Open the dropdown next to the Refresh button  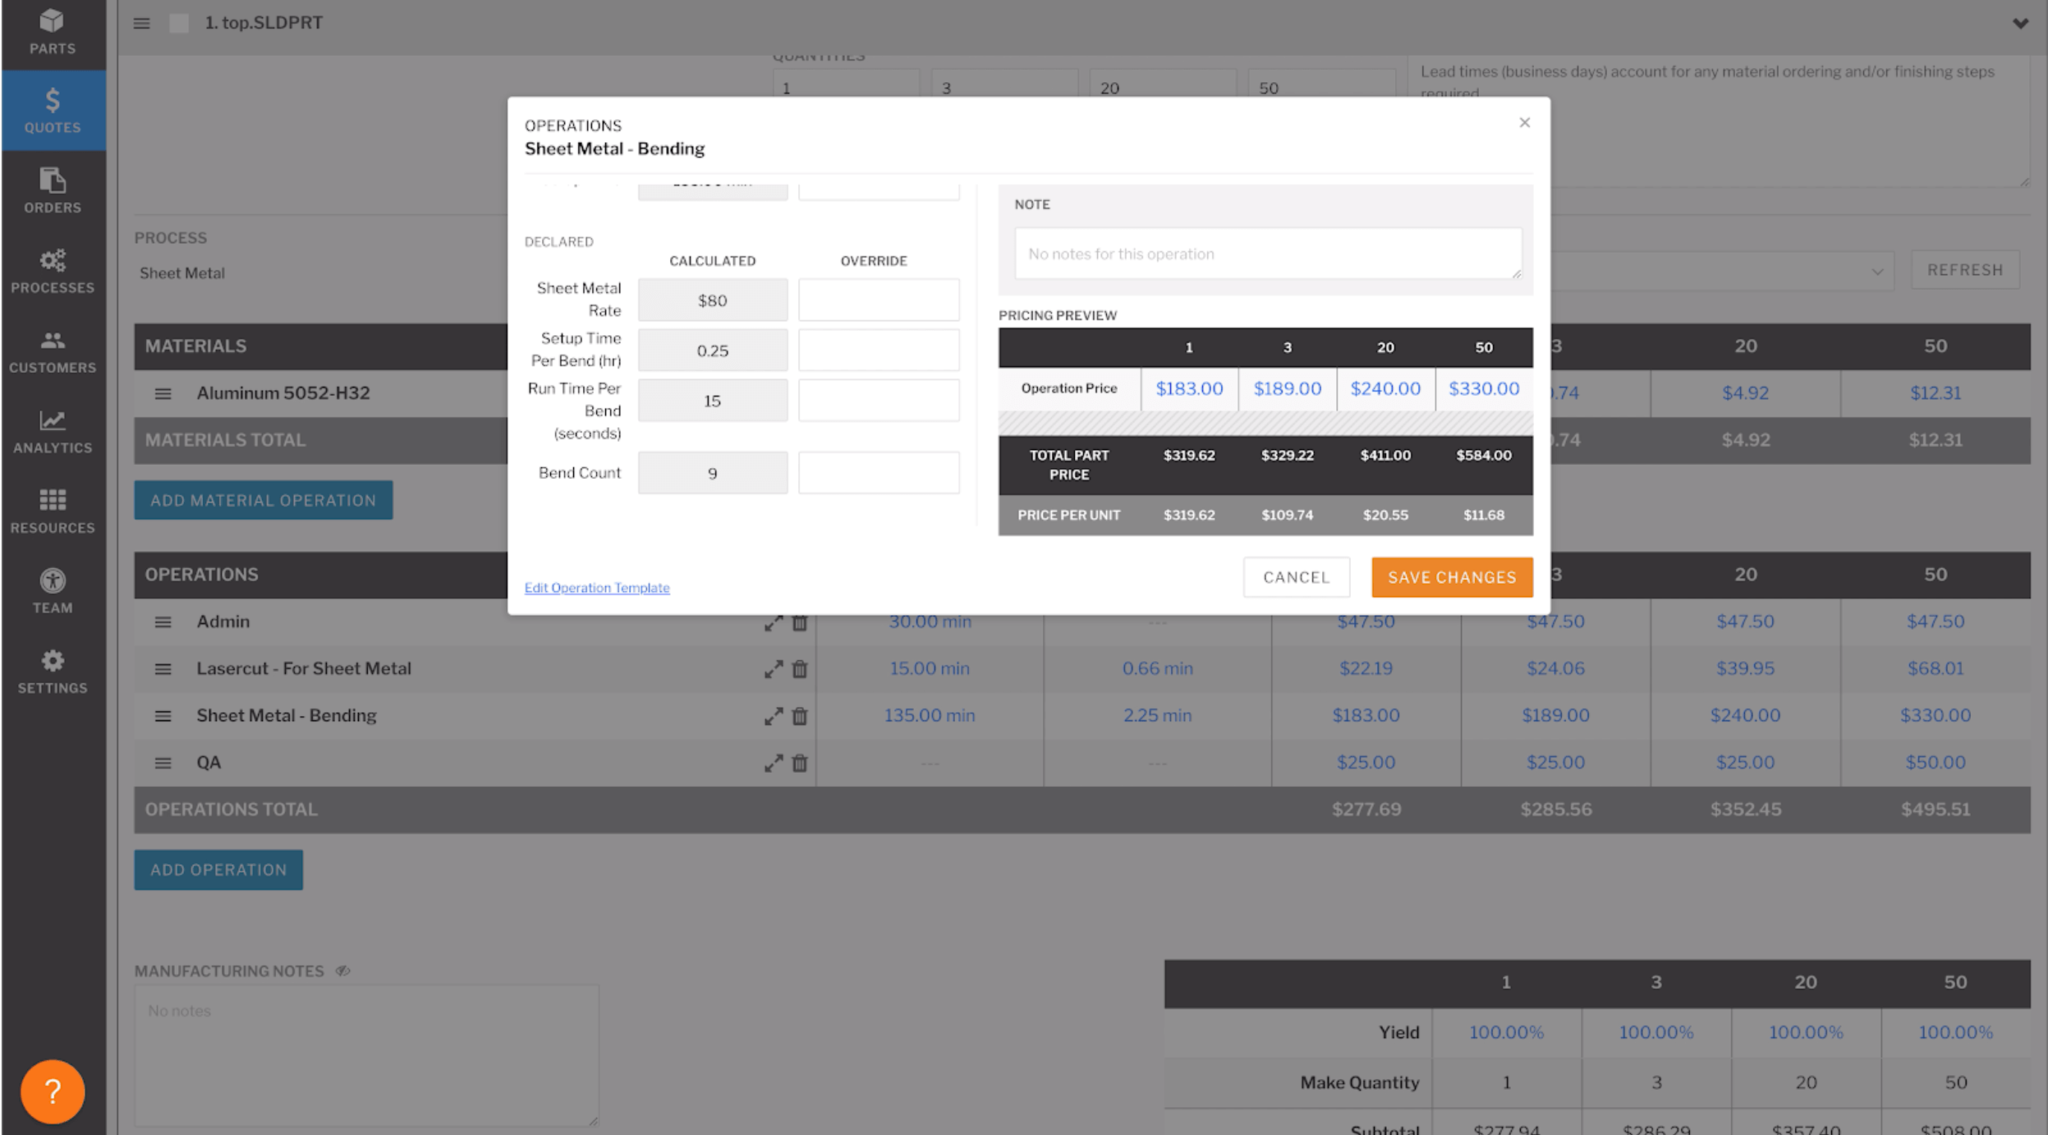(x=1878, y=270)
